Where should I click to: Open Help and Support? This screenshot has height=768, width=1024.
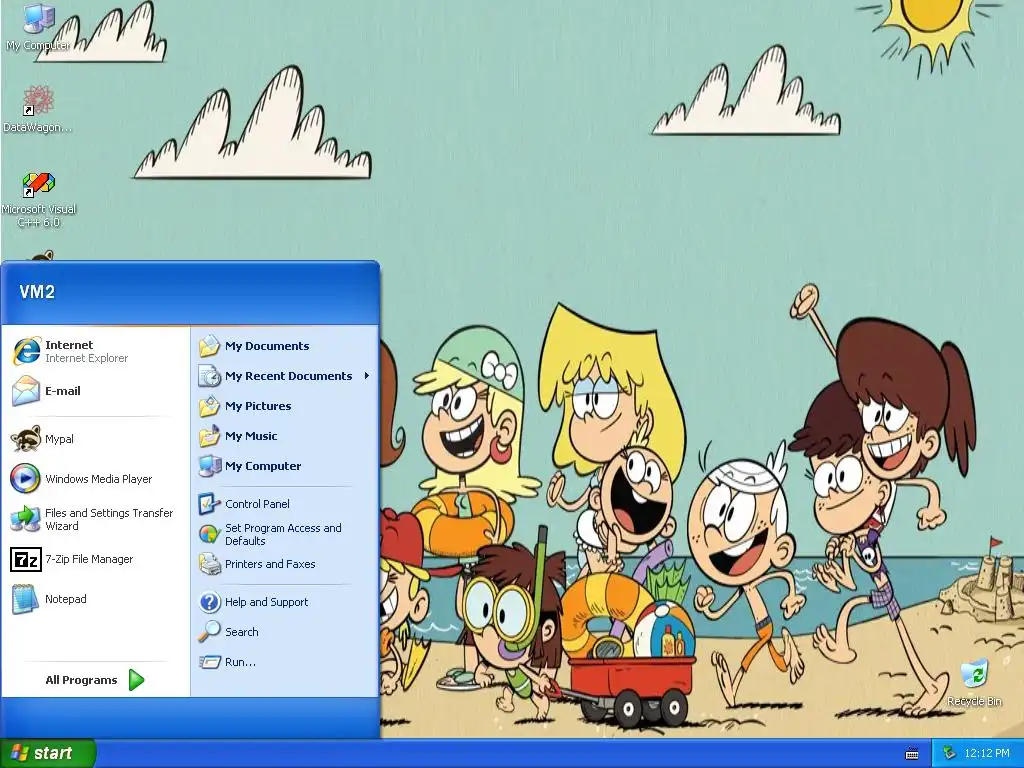click(266, 601)
